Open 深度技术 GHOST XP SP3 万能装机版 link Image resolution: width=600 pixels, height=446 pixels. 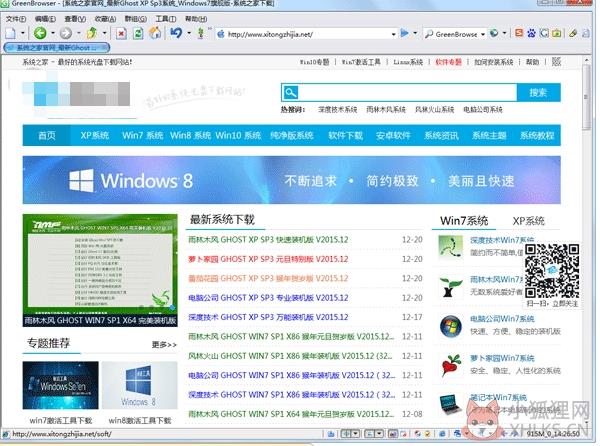tap(268, 317)
